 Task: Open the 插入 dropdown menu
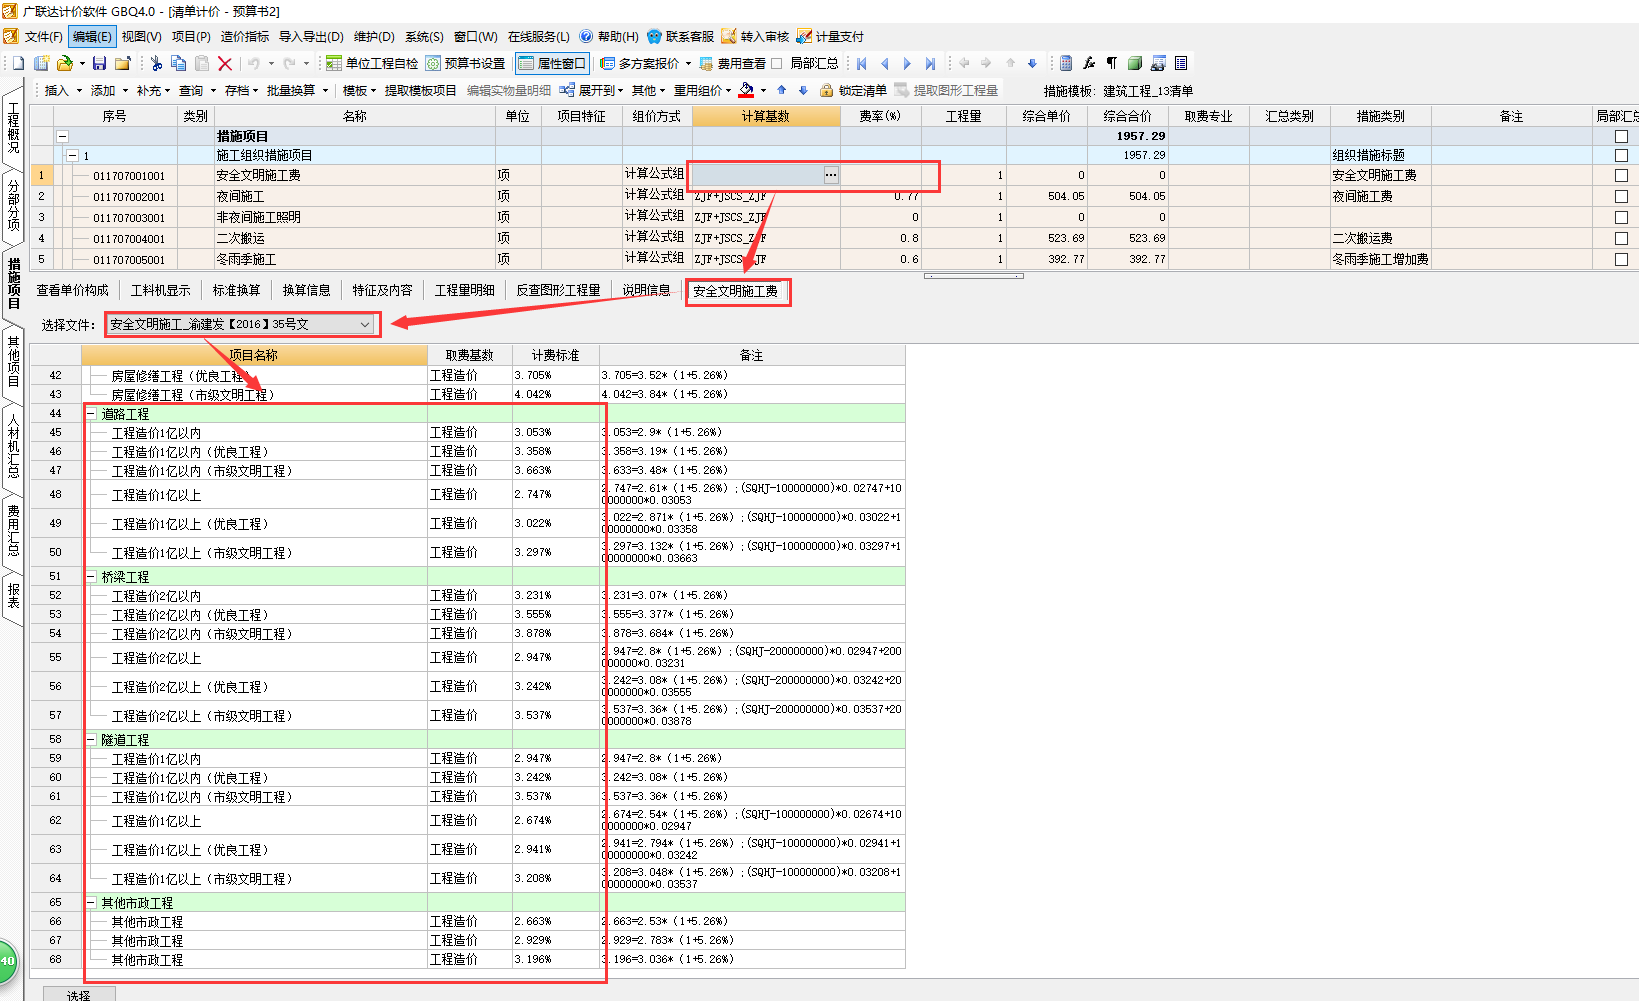[62, 90]
